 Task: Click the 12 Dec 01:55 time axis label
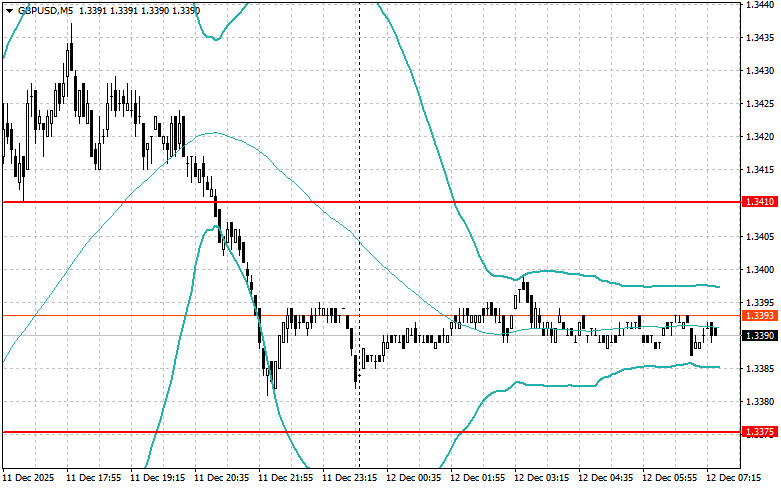pyautogui.click(x=477, y=478)
